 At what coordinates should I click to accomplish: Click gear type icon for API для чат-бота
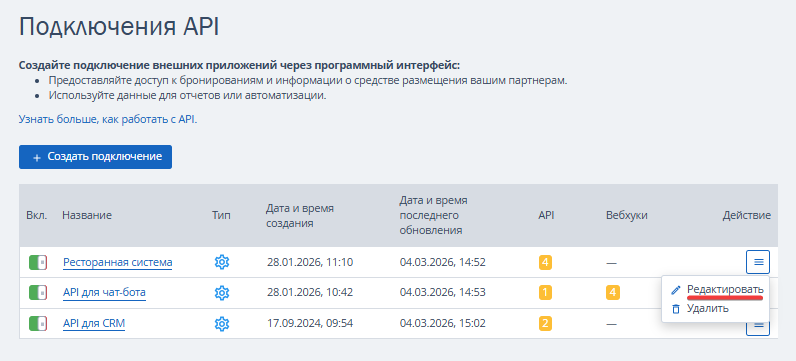222,293
